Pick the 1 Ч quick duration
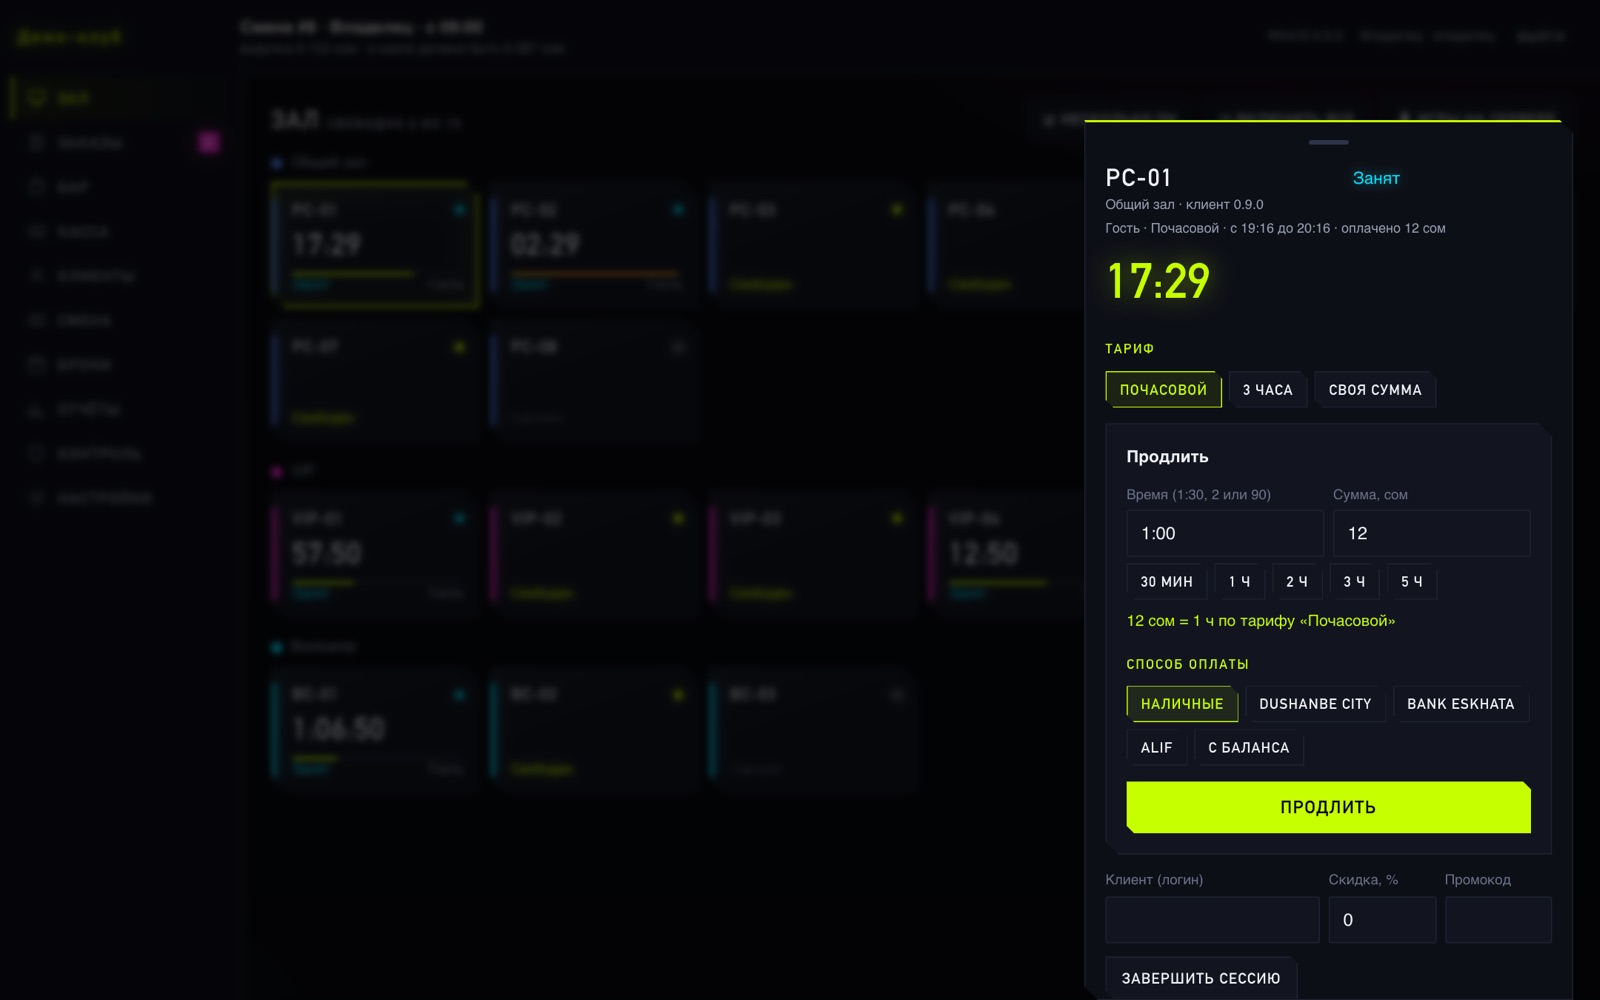The image size is (1600, 1000). point(1239,582)
